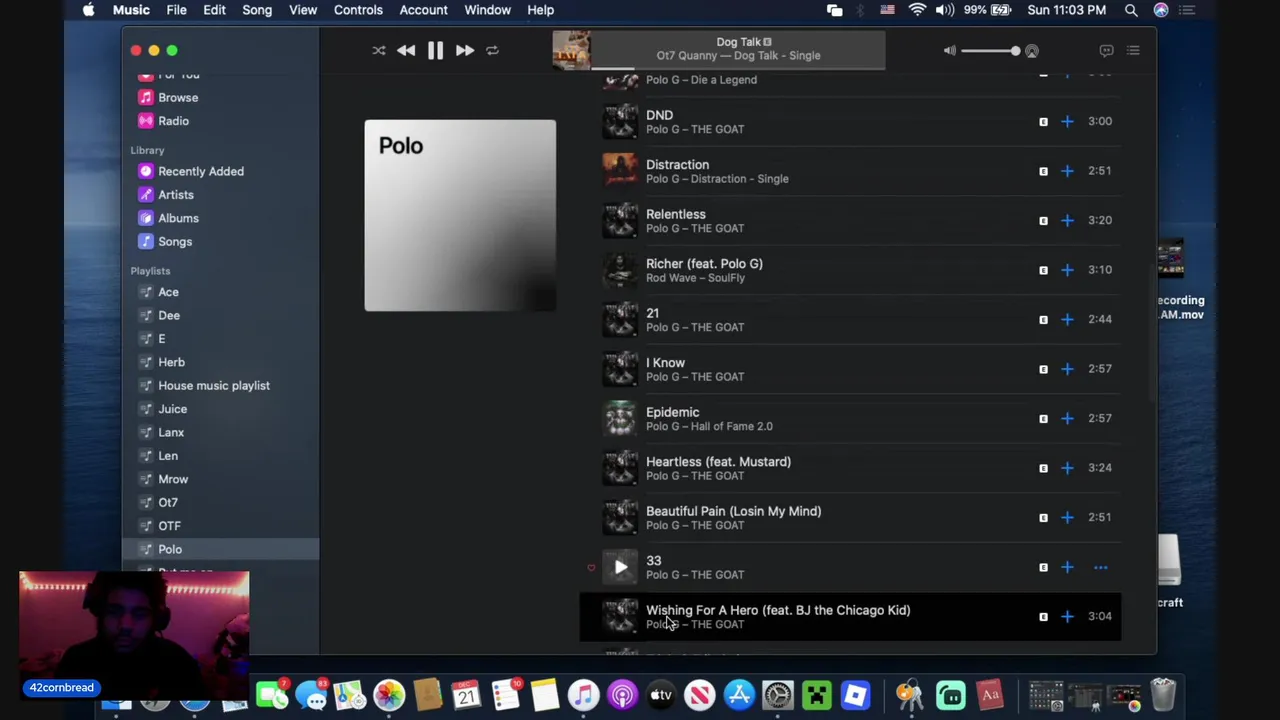Open the Controls menu
This screenshot has height=720, width=1280.
coord(358,10)
